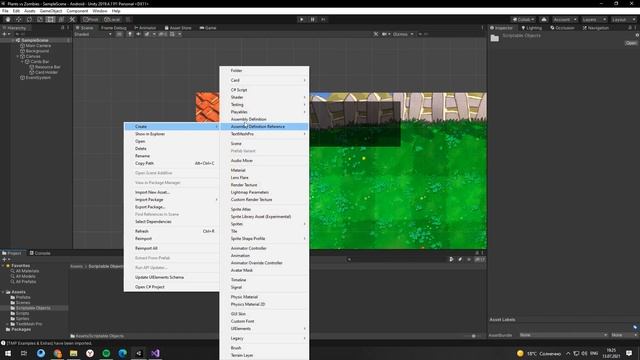Select the Hand tool in the toolbar
Viewport: 640px width, 360px height.
coord(8,20)
